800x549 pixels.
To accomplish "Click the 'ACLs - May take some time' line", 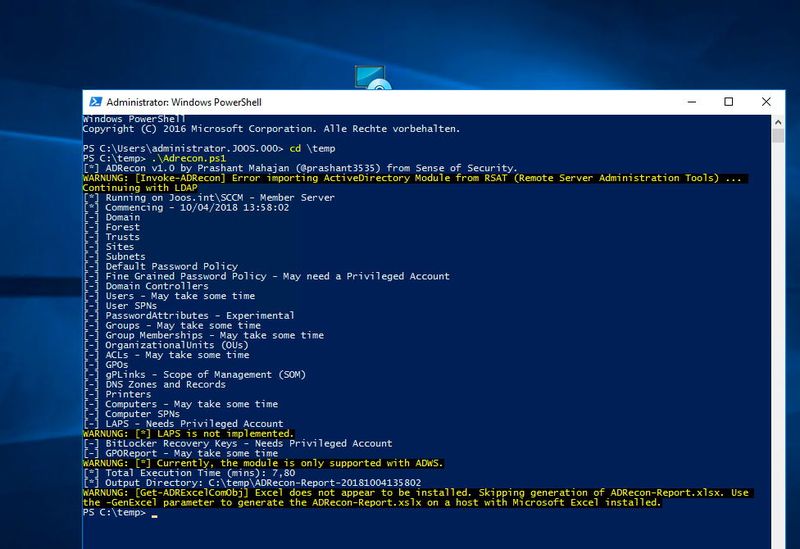I will coord(166,355).
